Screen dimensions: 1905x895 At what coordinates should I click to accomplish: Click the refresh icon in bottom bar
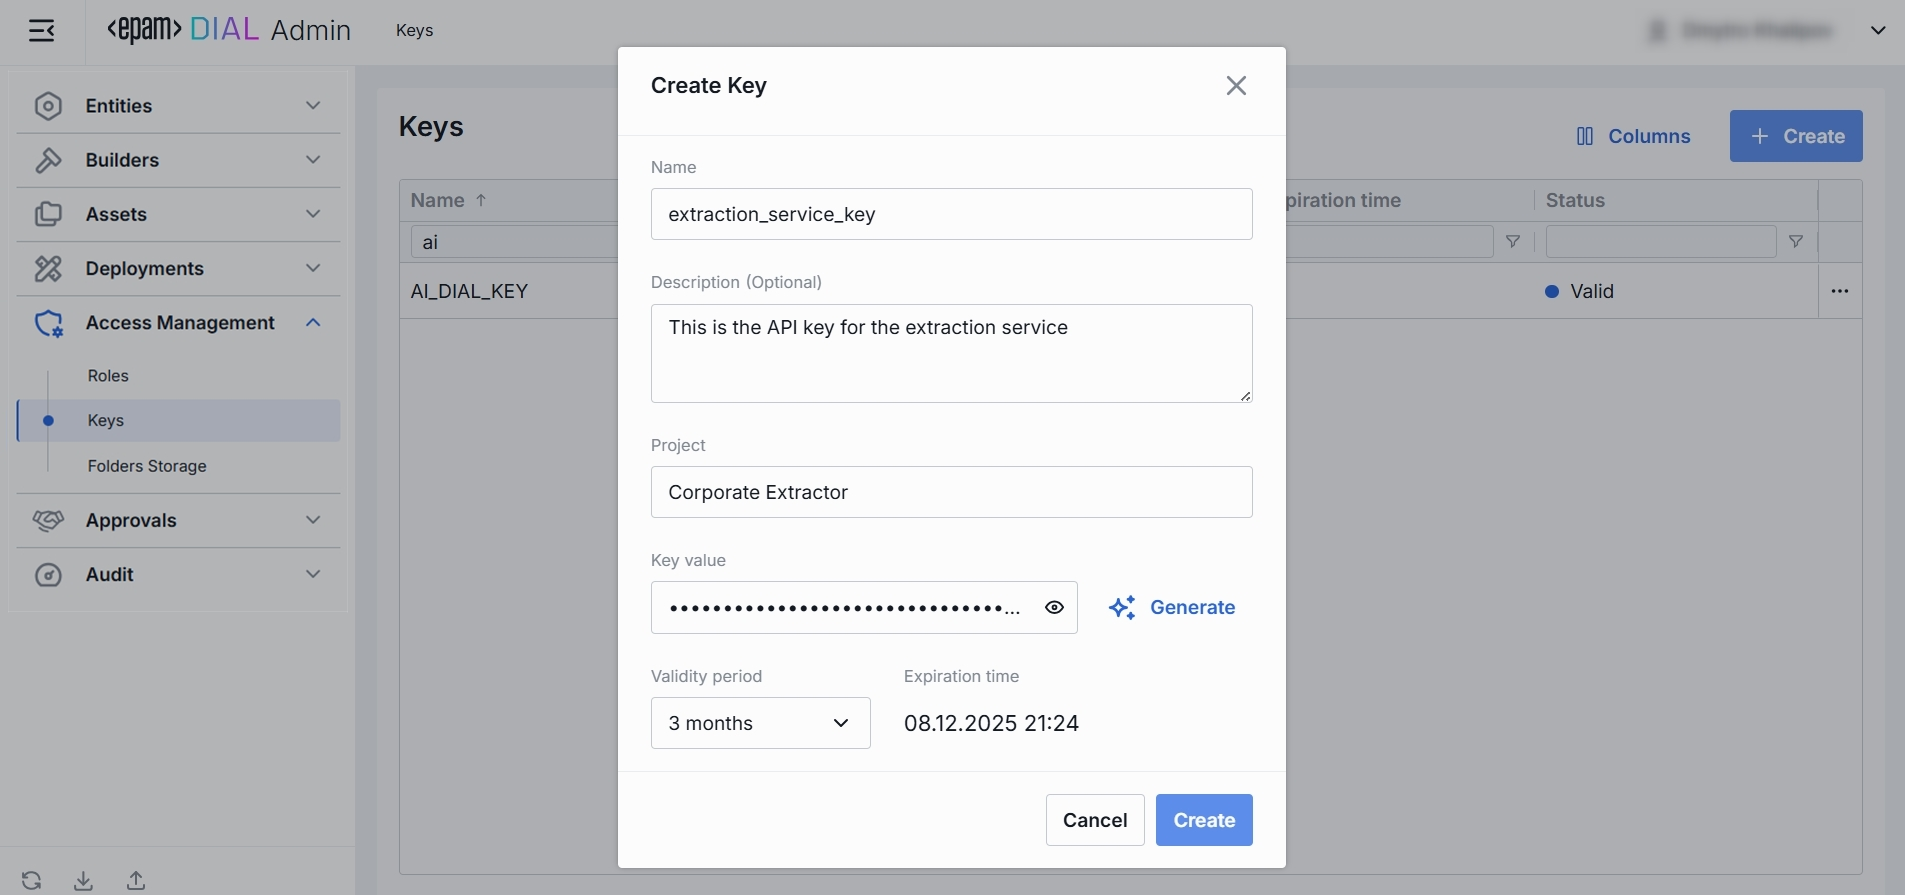[x=32, y=880]
